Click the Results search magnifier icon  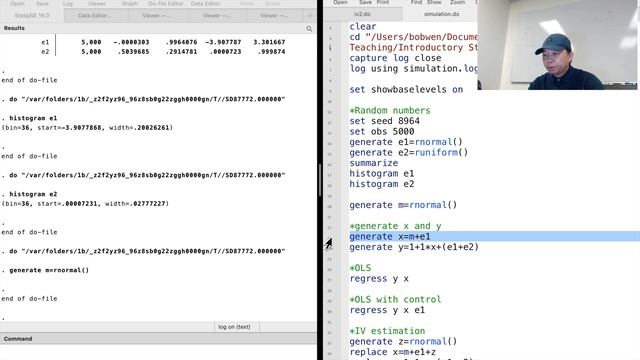click(309, 29)
